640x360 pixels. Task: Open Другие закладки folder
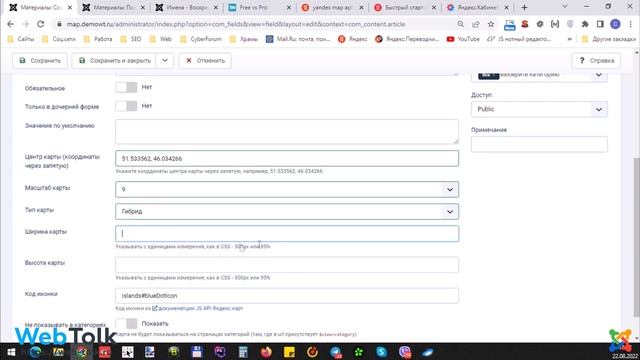(609, 39)
